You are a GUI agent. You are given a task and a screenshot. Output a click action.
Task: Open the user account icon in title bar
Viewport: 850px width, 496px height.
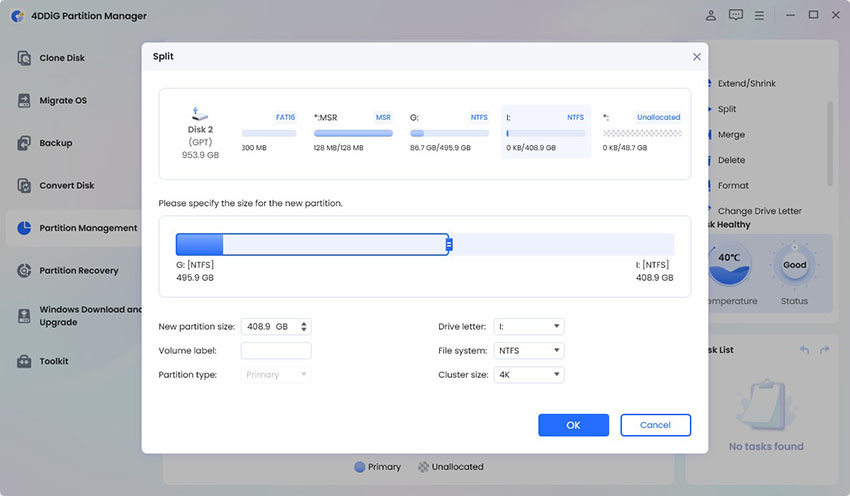point(711,15)
